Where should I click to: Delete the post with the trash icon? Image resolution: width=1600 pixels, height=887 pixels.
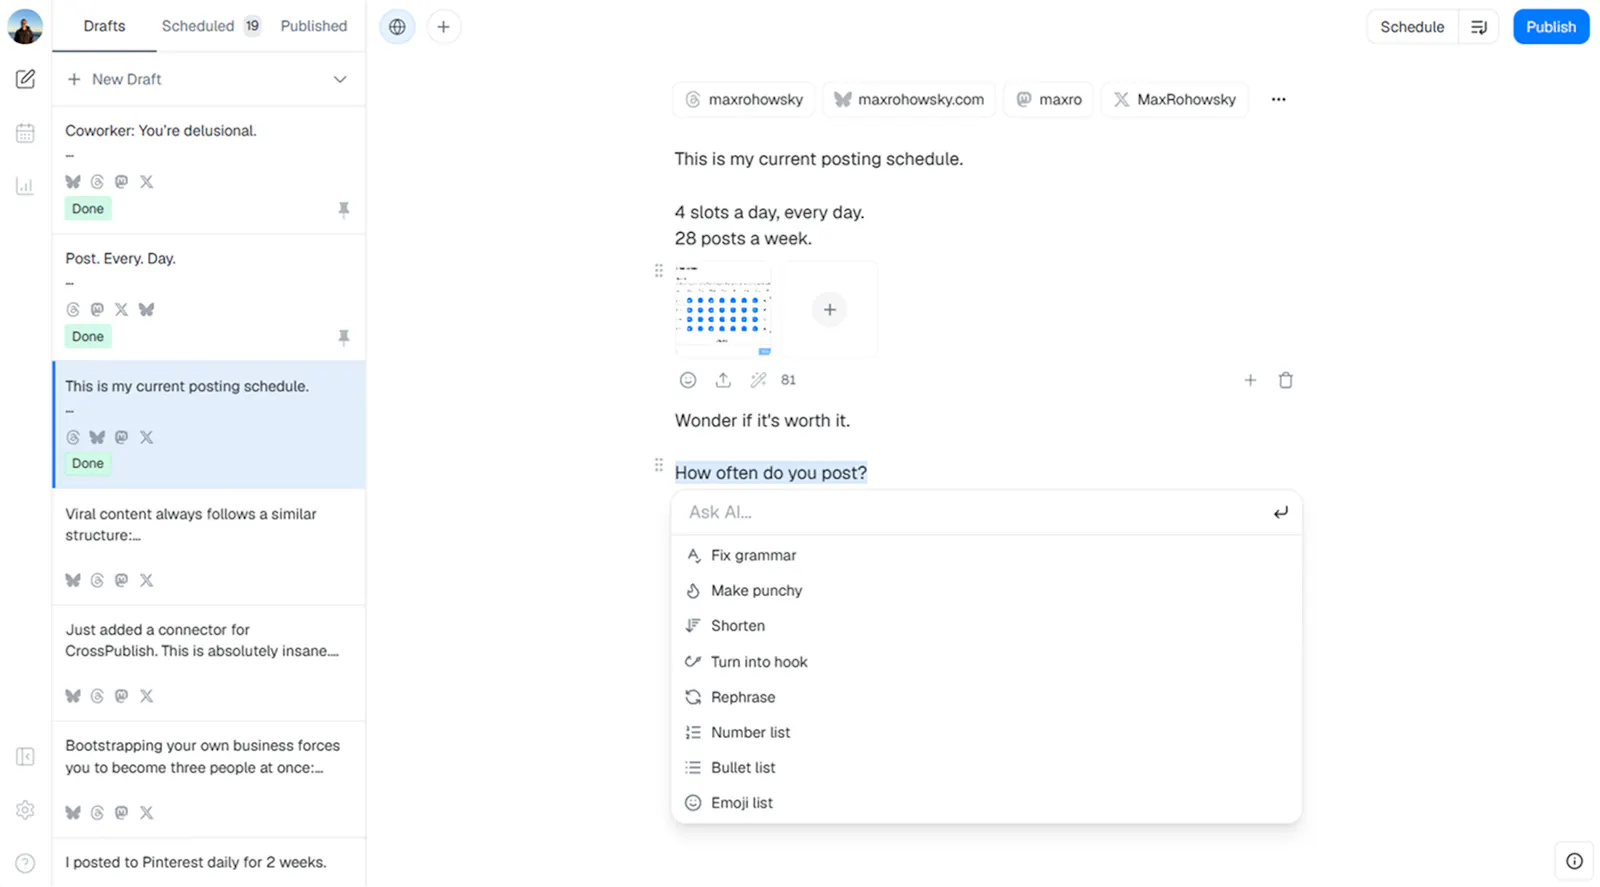(x=1286, y=380)
